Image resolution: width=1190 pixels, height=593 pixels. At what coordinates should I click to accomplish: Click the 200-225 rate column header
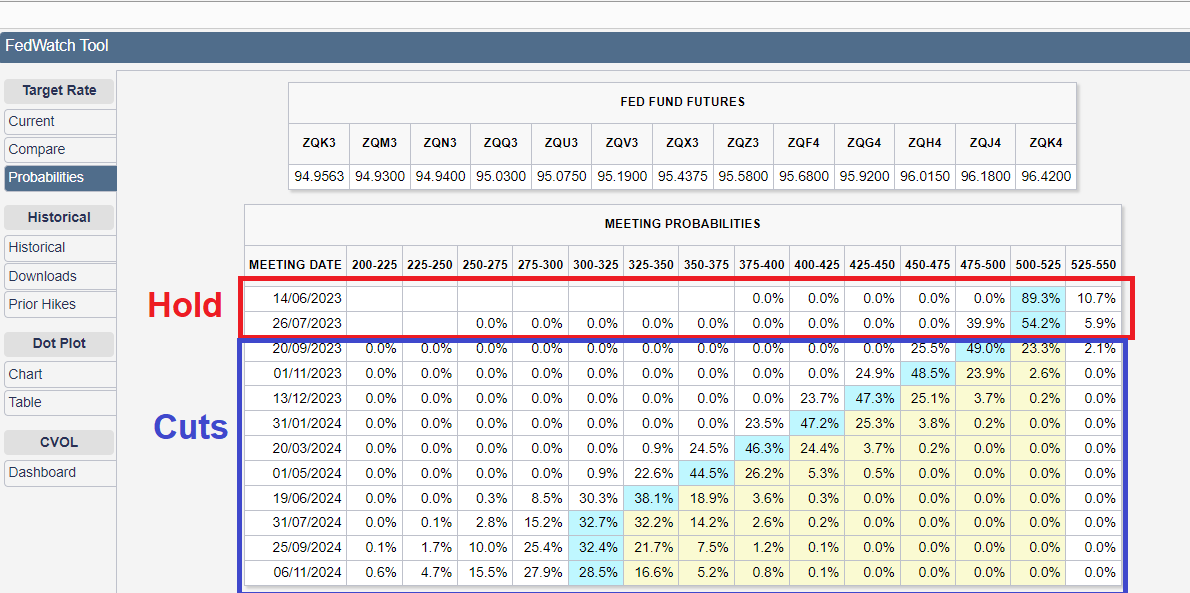pos(374,265)
